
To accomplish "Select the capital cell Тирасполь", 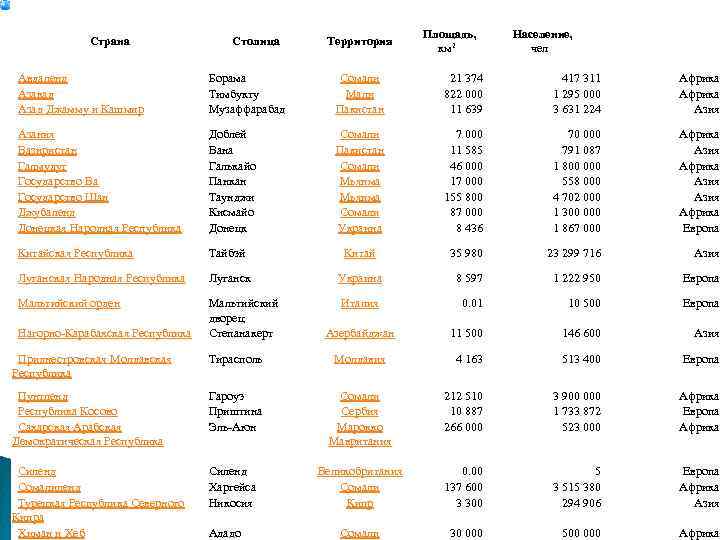I will coord(236,359).
